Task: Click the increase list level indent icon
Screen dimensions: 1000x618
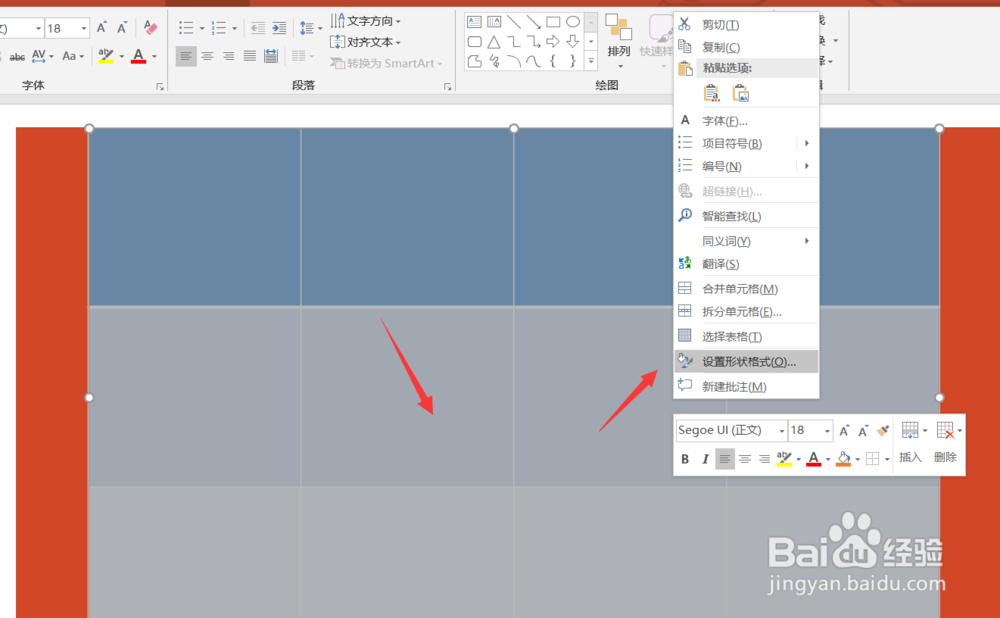Action: coord(279,28)
